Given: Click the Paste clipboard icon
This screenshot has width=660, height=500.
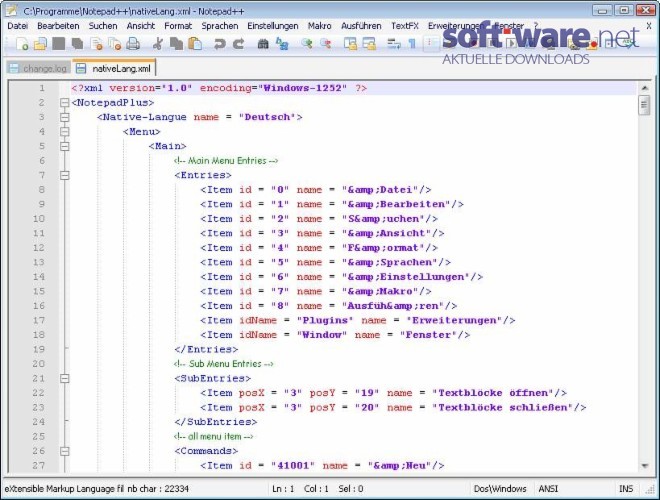Looking at the screenshot, I should click(x=195, y=44).
